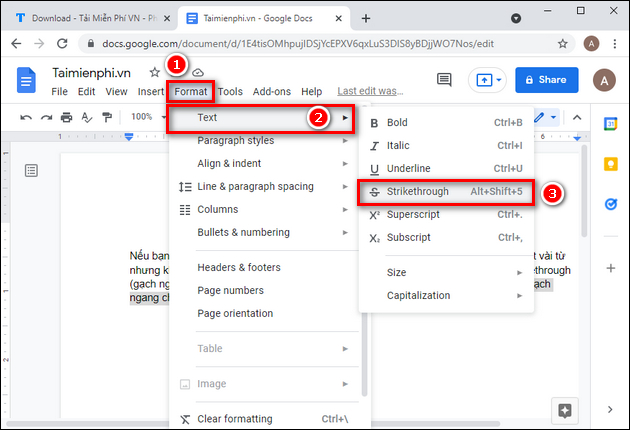This screenshot has height=430, width=630.
Task: Expand the Capitalization submenu
Action: [446, 295]
